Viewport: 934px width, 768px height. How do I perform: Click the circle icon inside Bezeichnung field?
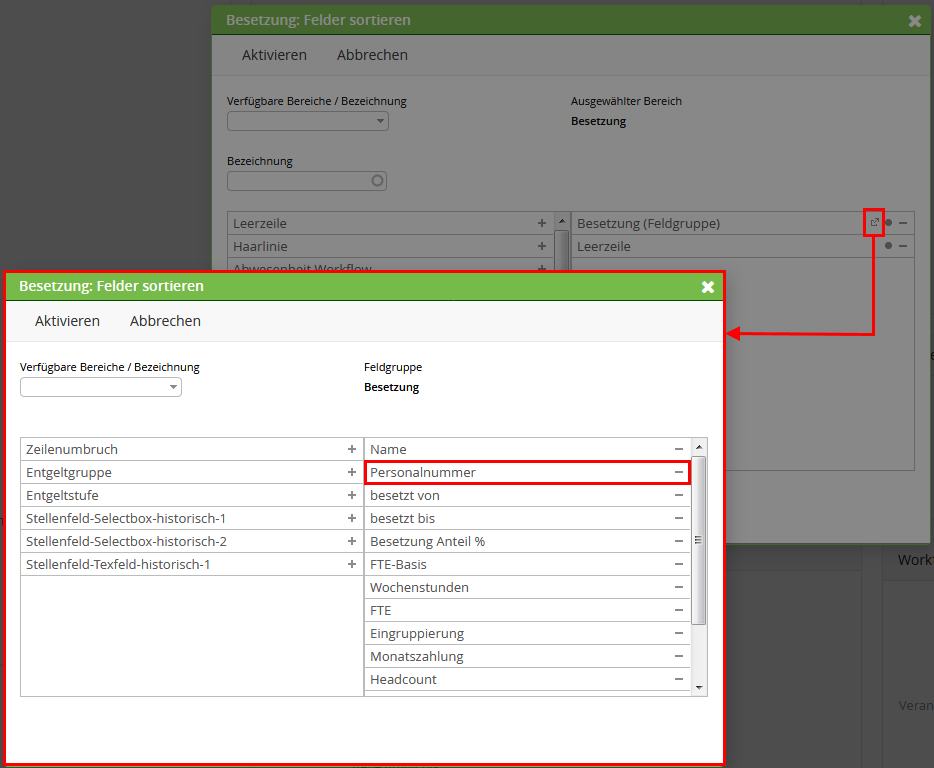(377, 181)
